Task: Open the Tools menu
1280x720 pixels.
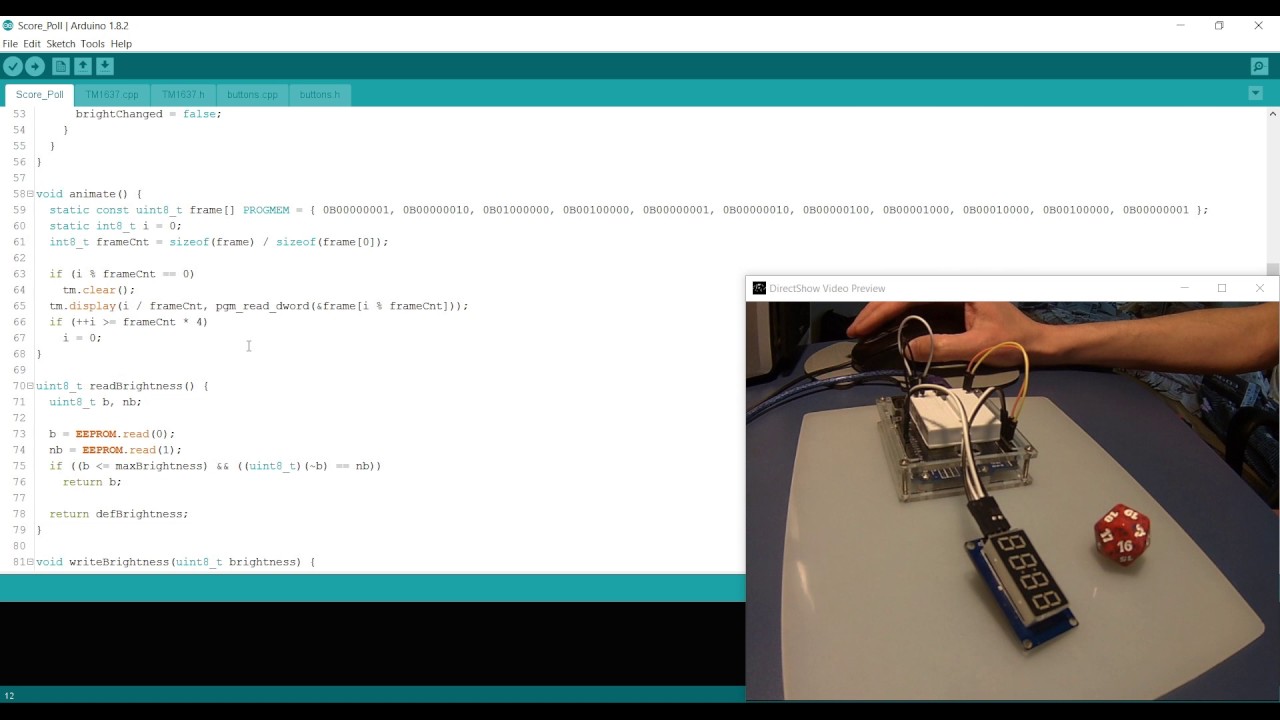Action: 93,44
